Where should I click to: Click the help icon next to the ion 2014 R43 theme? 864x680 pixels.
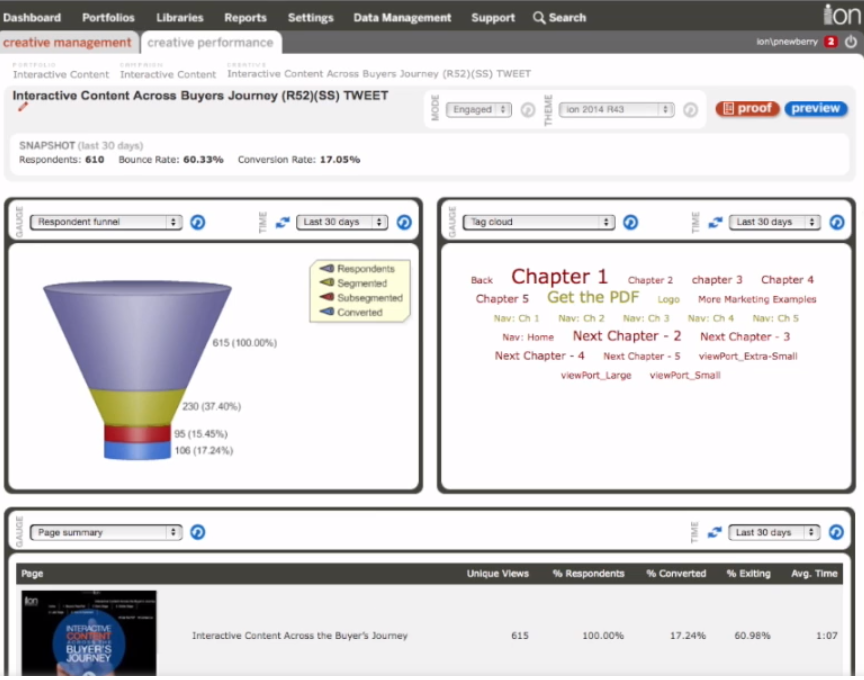690,111
